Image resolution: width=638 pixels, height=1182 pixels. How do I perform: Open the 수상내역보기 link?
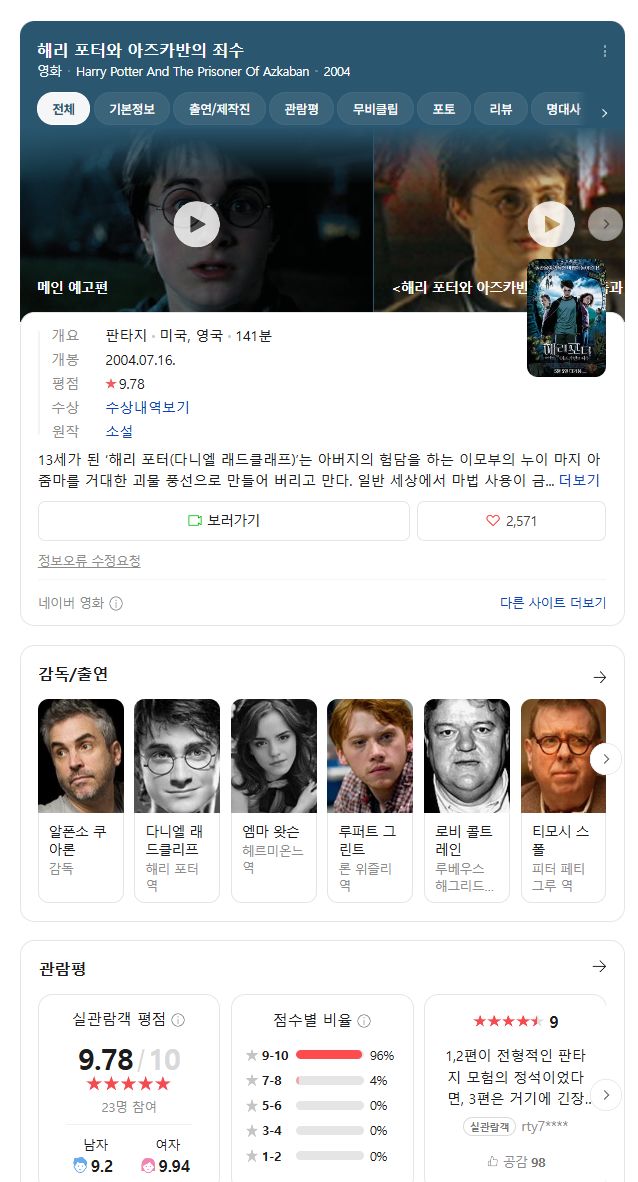tap(148, 408)
